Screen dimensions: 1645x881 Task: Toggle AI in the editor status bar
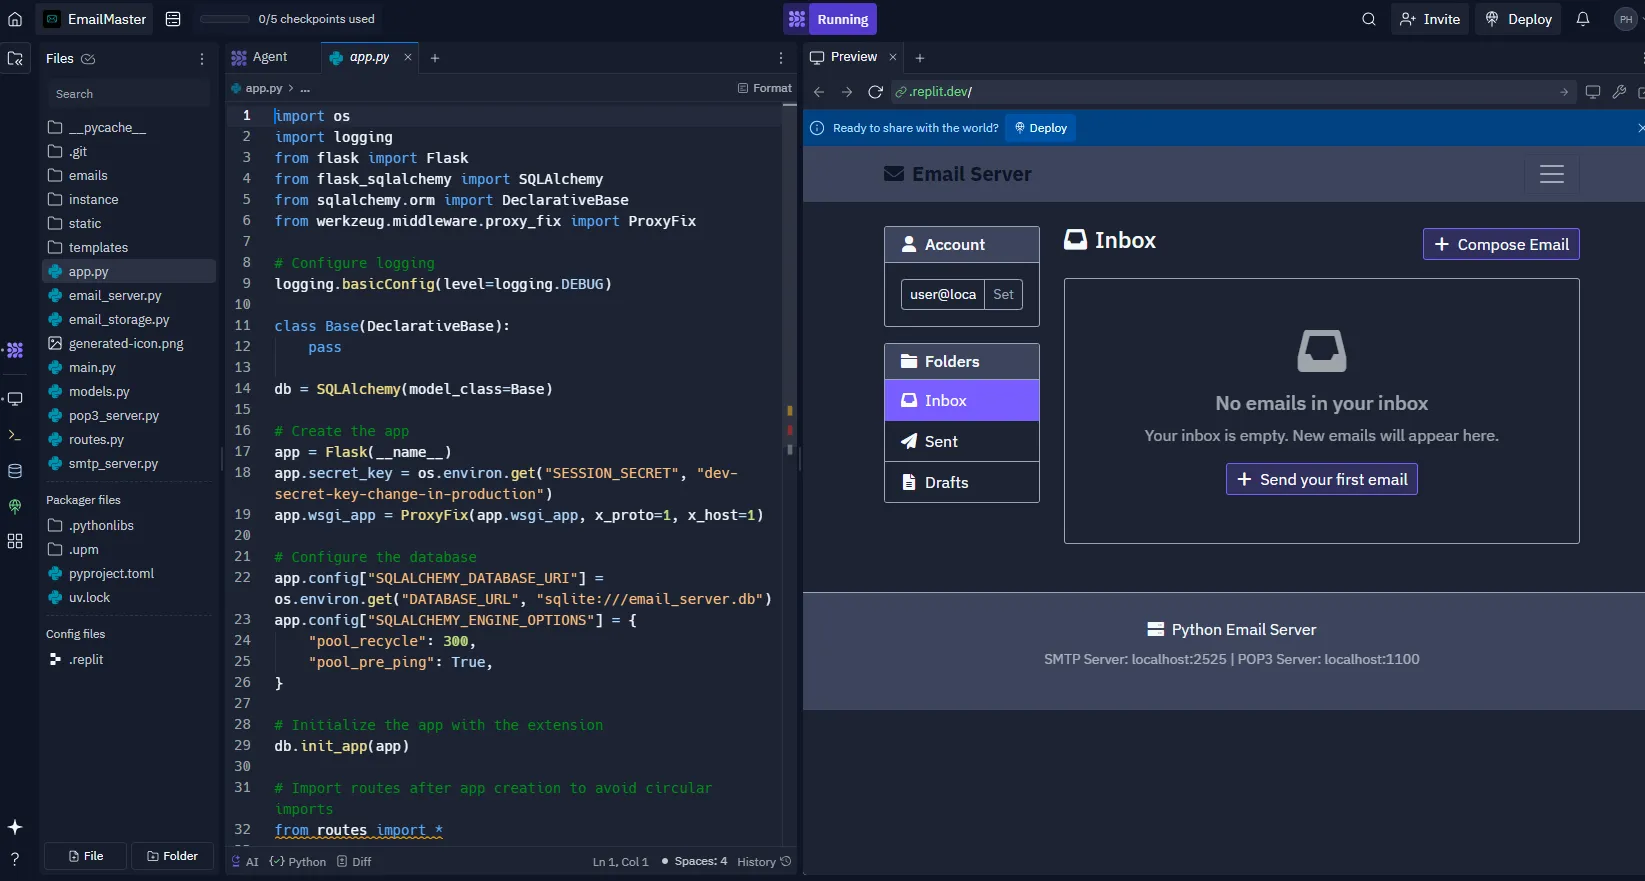[x=246, y=862]
